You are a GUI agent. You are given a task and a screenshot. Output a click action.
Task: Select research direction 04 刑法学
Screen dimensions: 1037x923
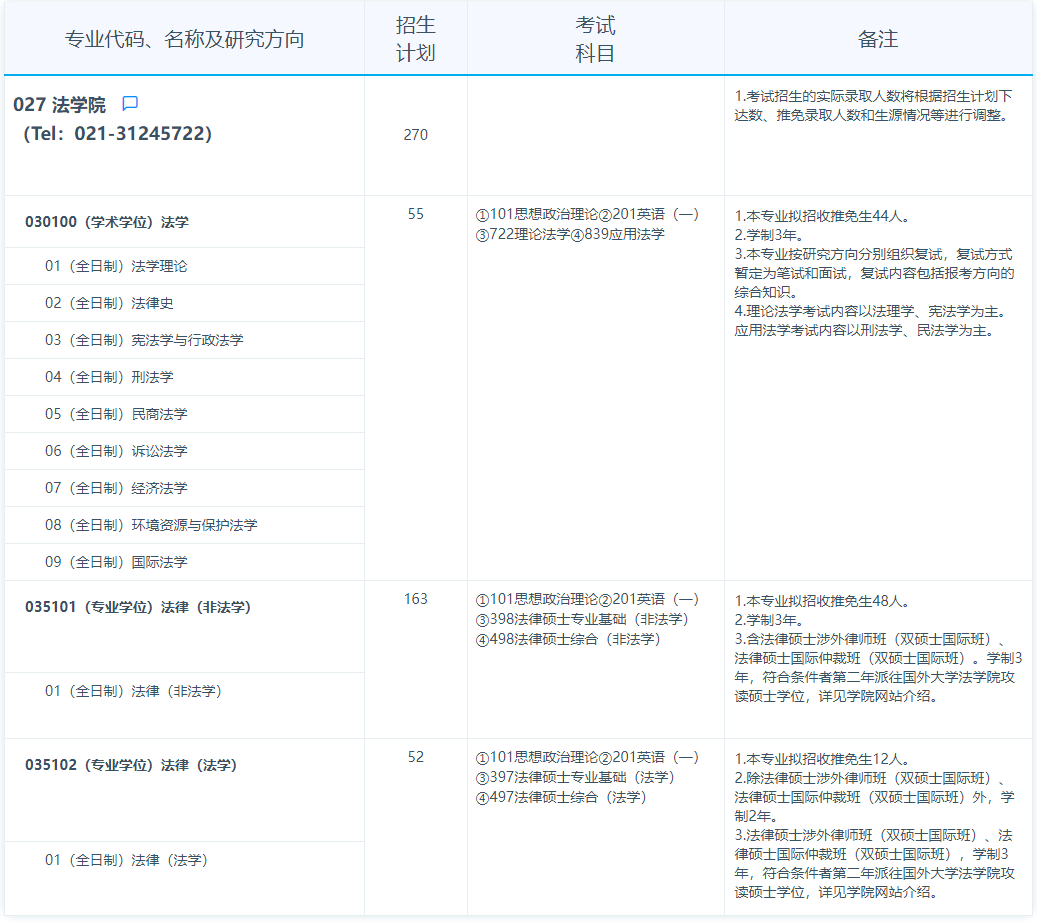(x=109, y=377)
